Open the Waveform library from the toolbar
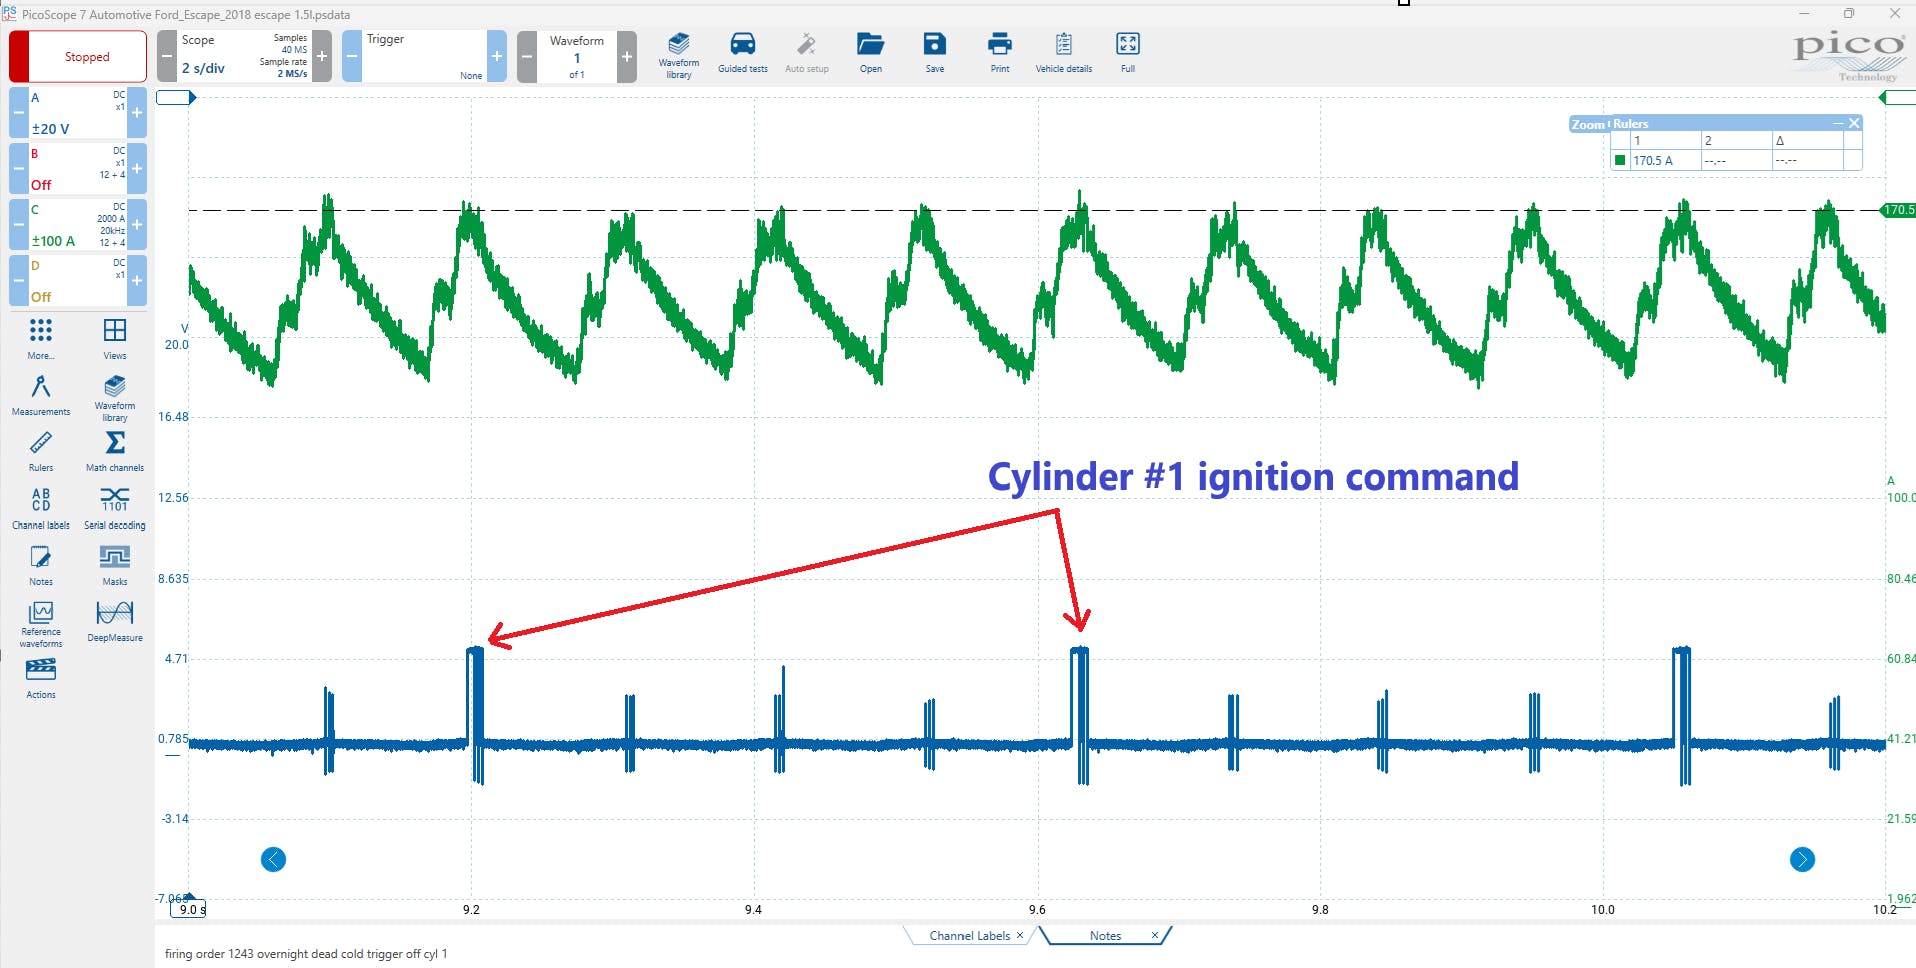The image size is (1916, 968). (x=678, y=52)
